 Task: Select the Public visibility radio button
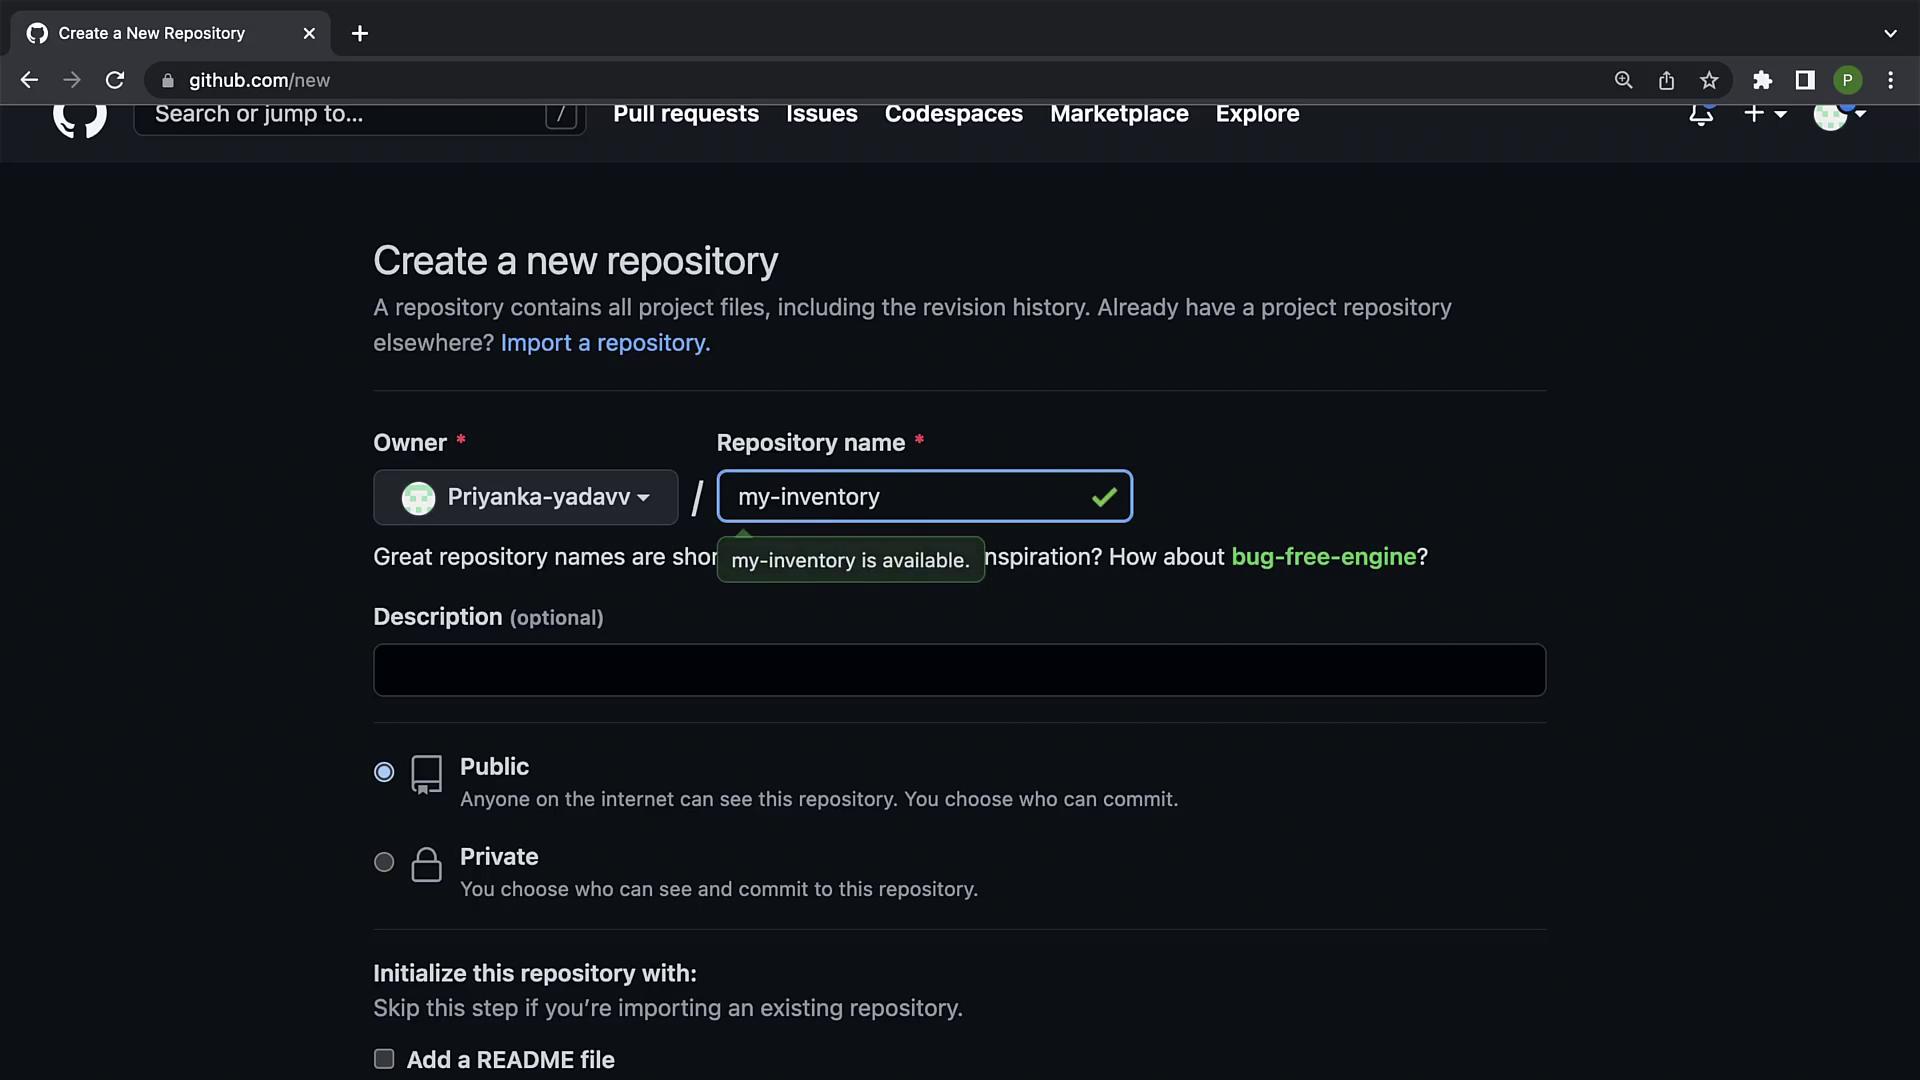coord(384,772)
